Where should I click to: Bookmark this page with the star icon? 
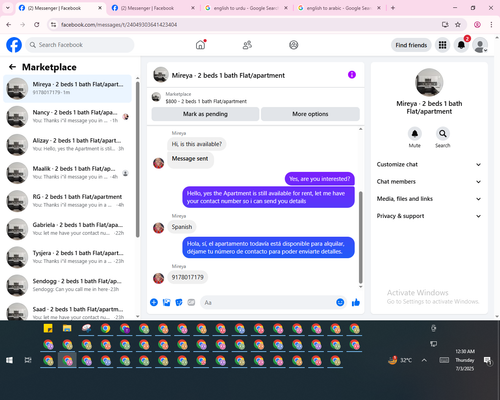[458, 24]
